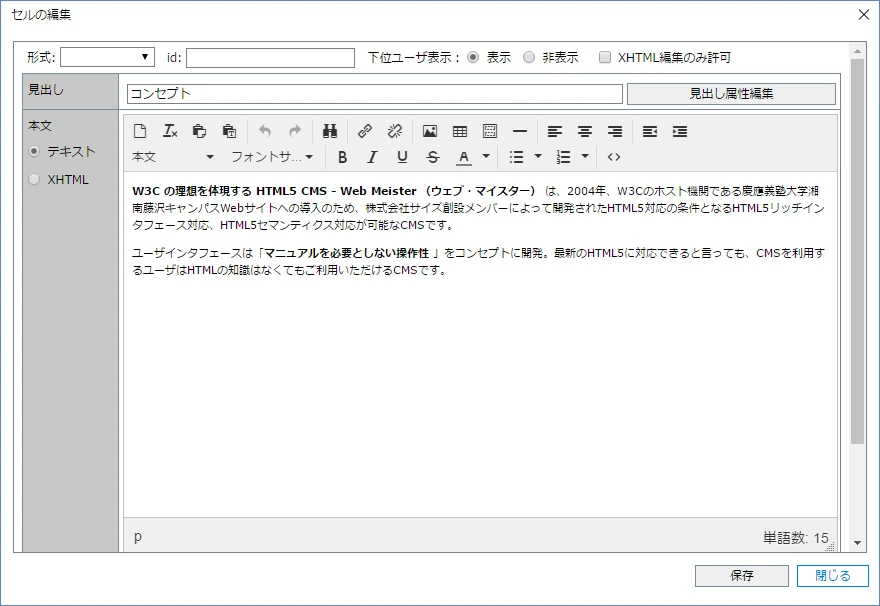Click the 保存 button
The image size is (880, 606).
click(x=741, y=576)
